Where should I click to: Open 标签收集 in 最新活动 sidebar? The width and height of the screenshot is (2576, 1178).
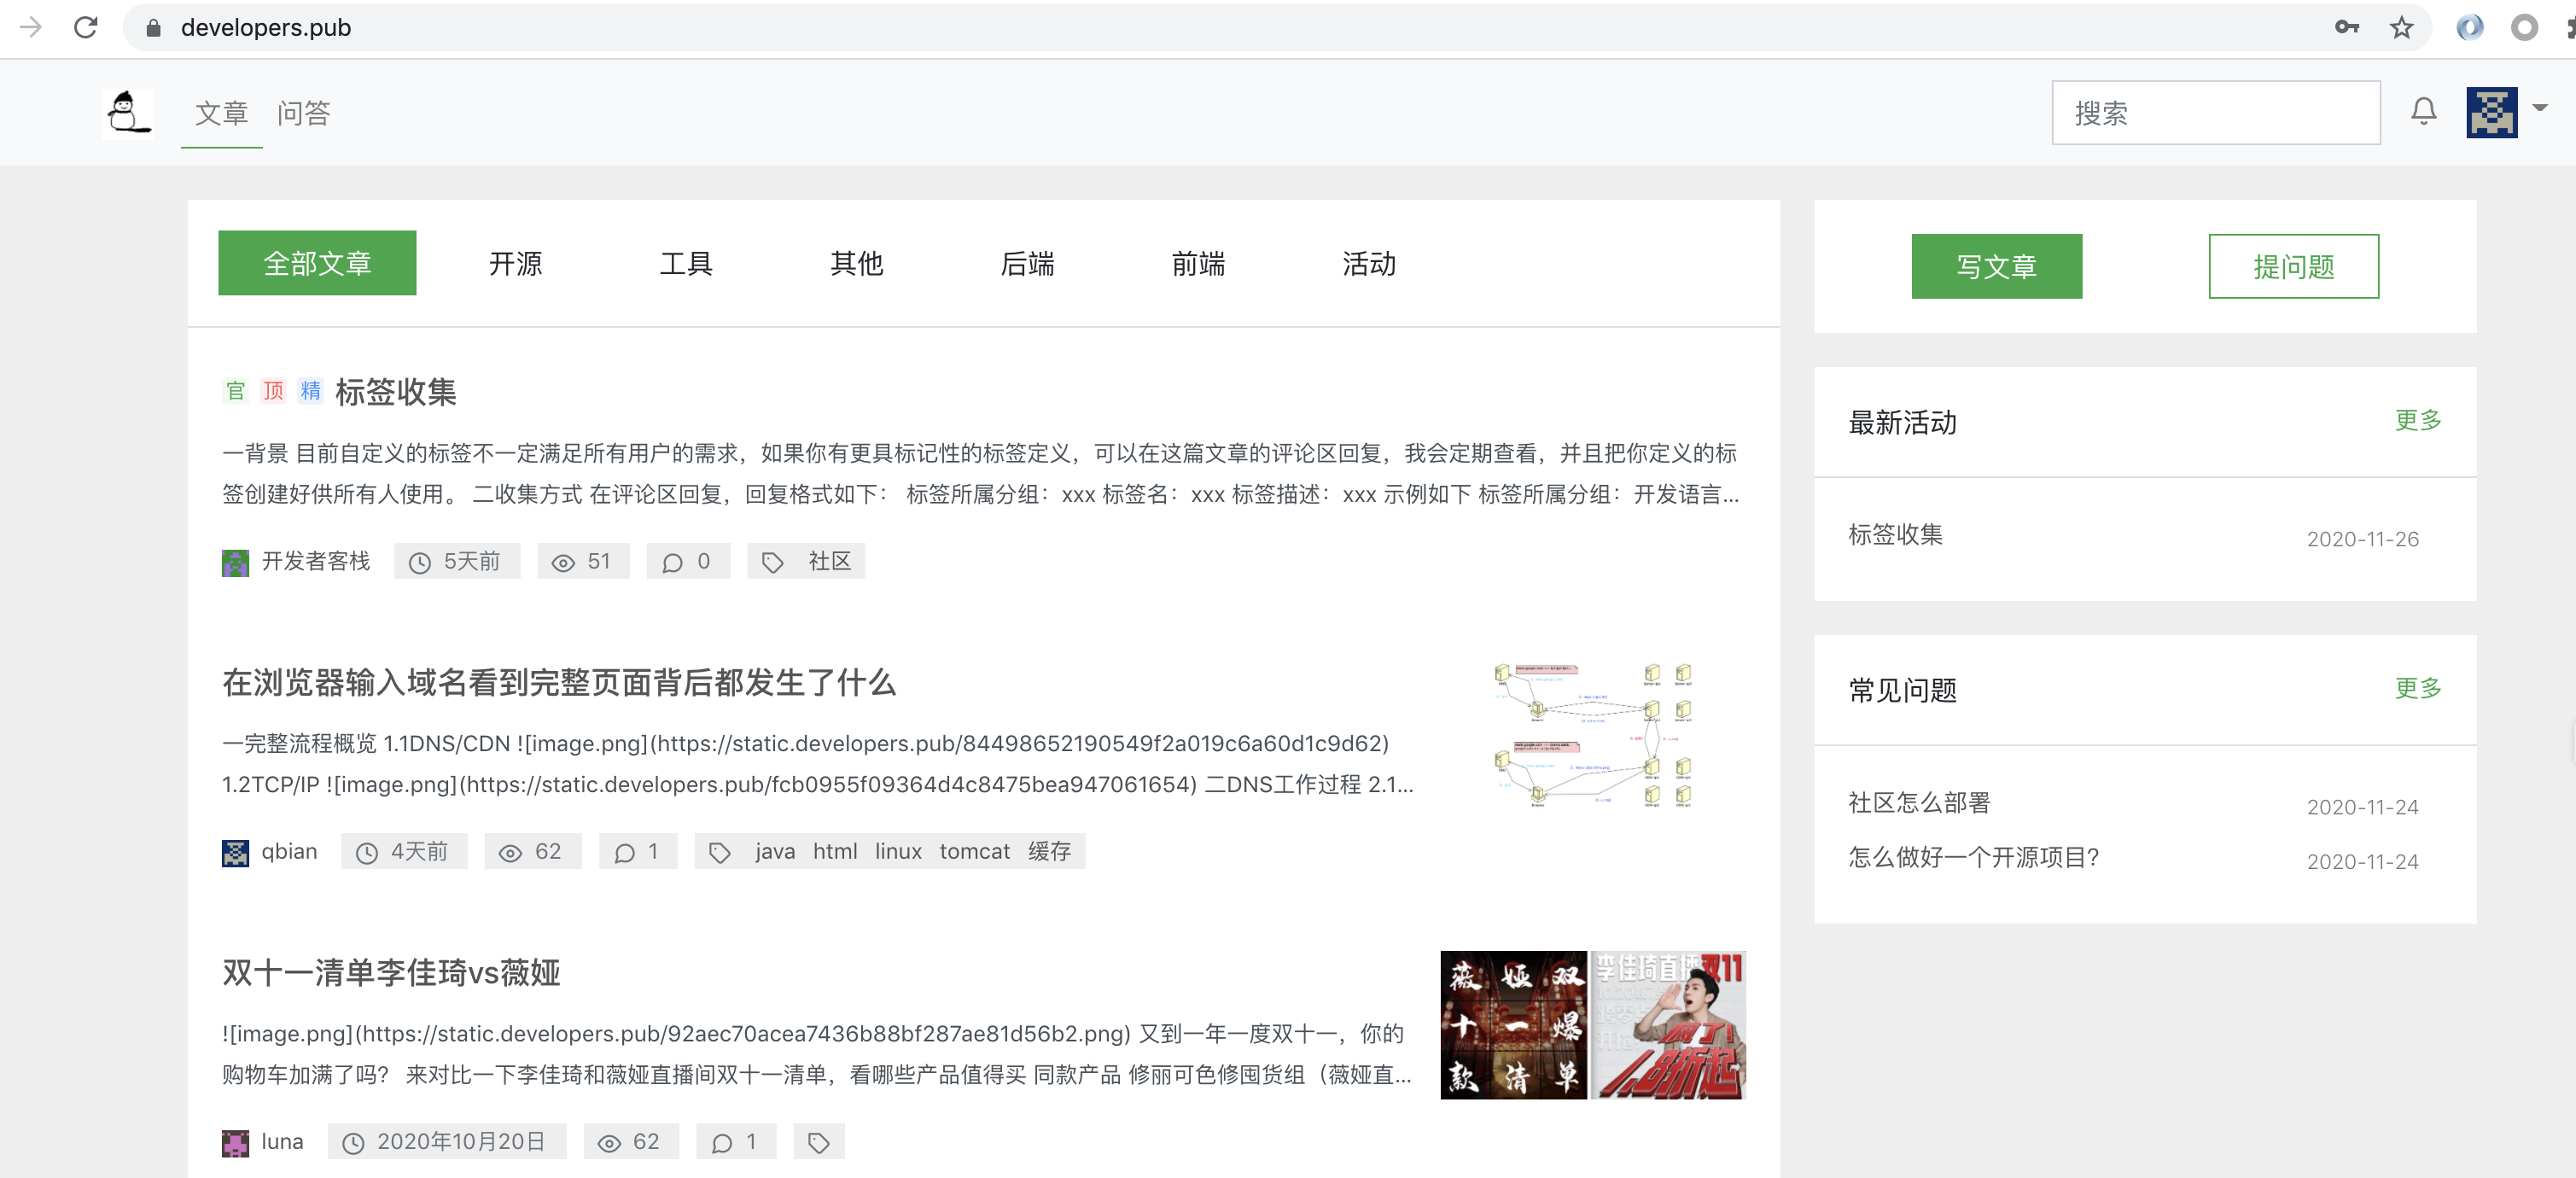click(x=1895, y=535)
